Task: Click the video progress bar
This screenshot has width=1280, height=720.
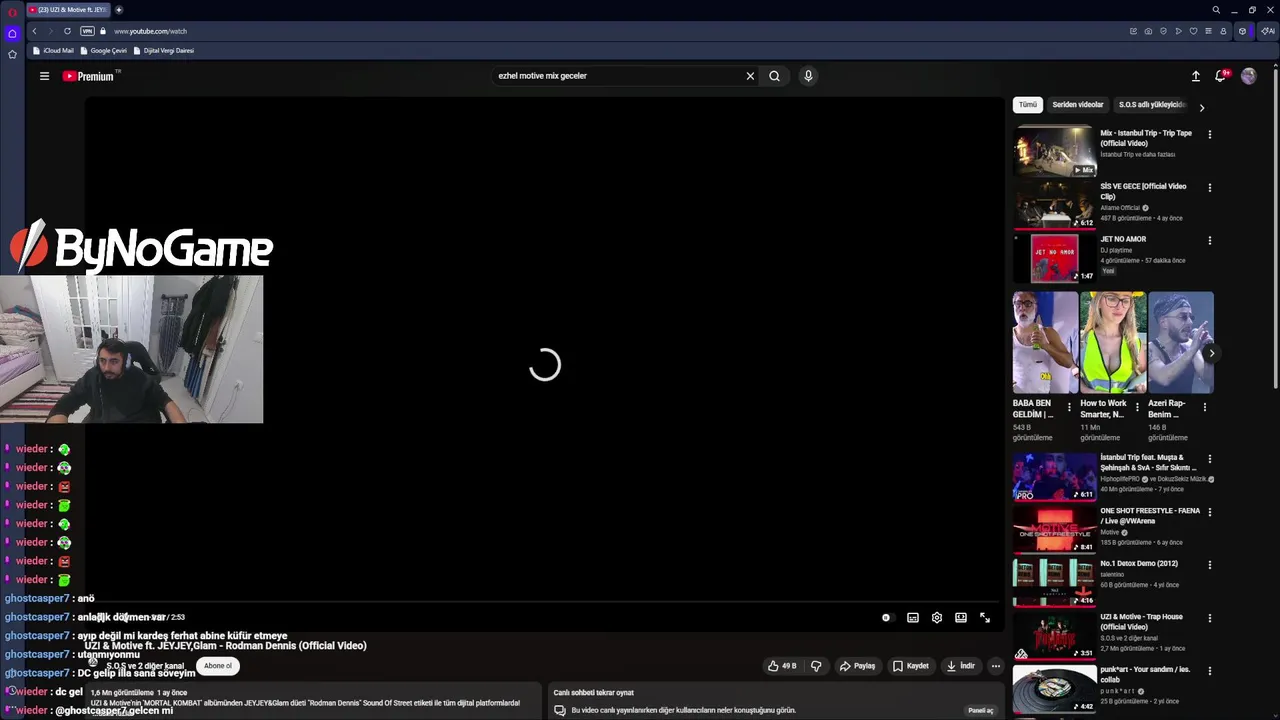Action: point(545,603)
